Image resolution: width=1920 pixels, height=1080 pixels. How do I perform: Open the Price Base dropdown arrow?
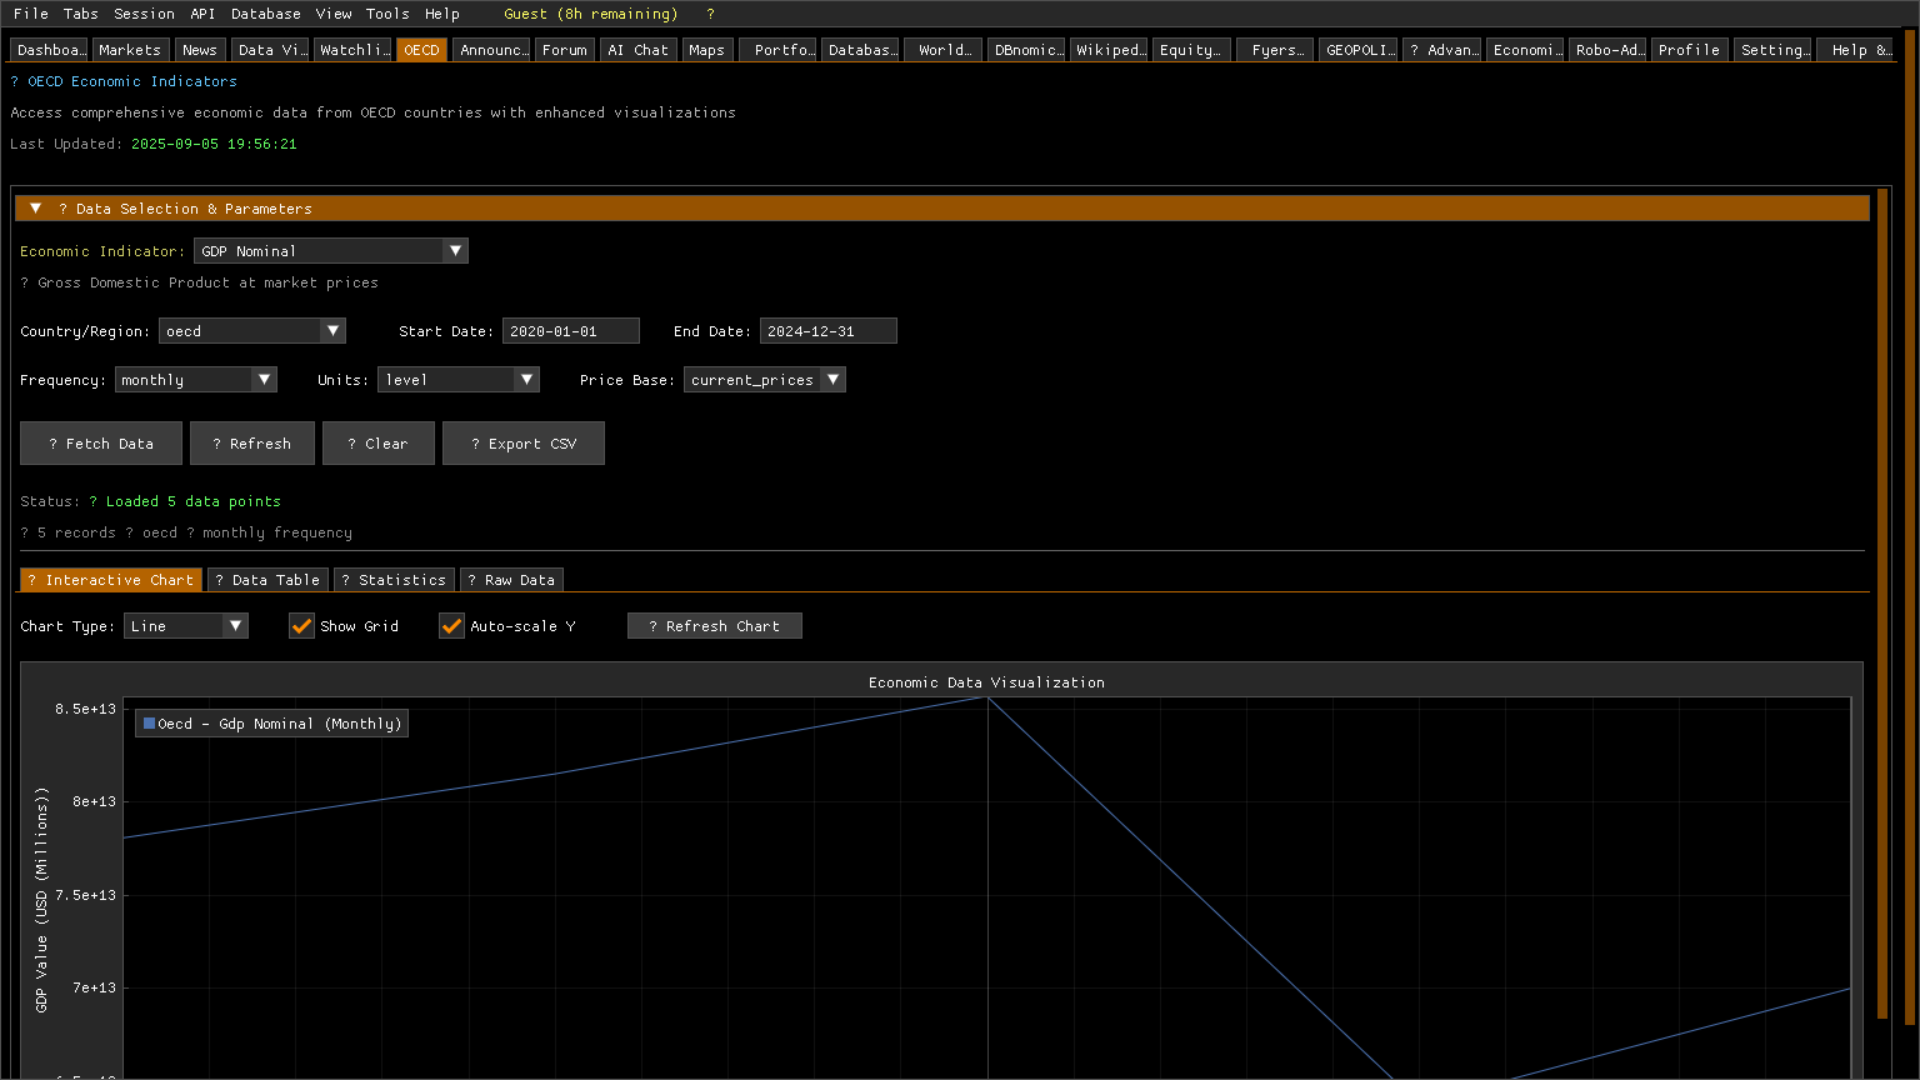[832, 380]
